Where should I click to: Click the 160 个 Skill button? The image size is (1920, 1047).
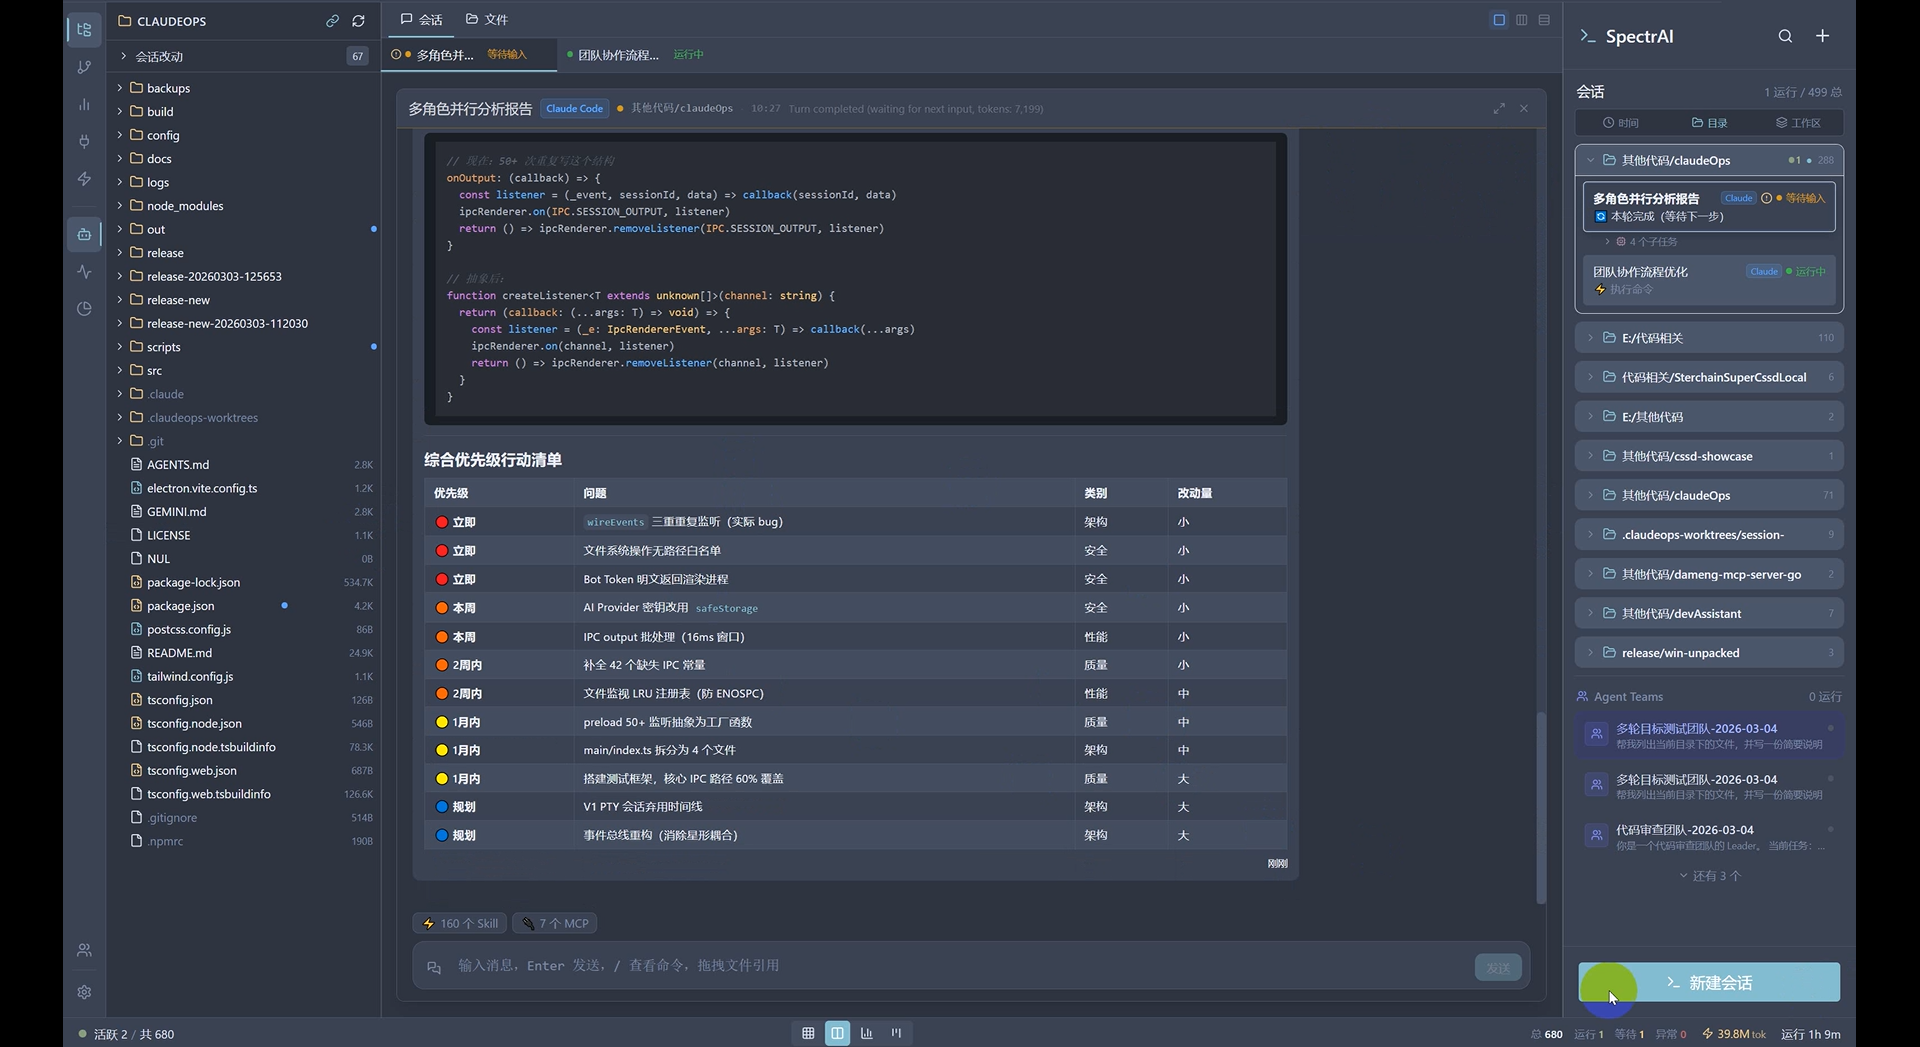click(460, 924)
